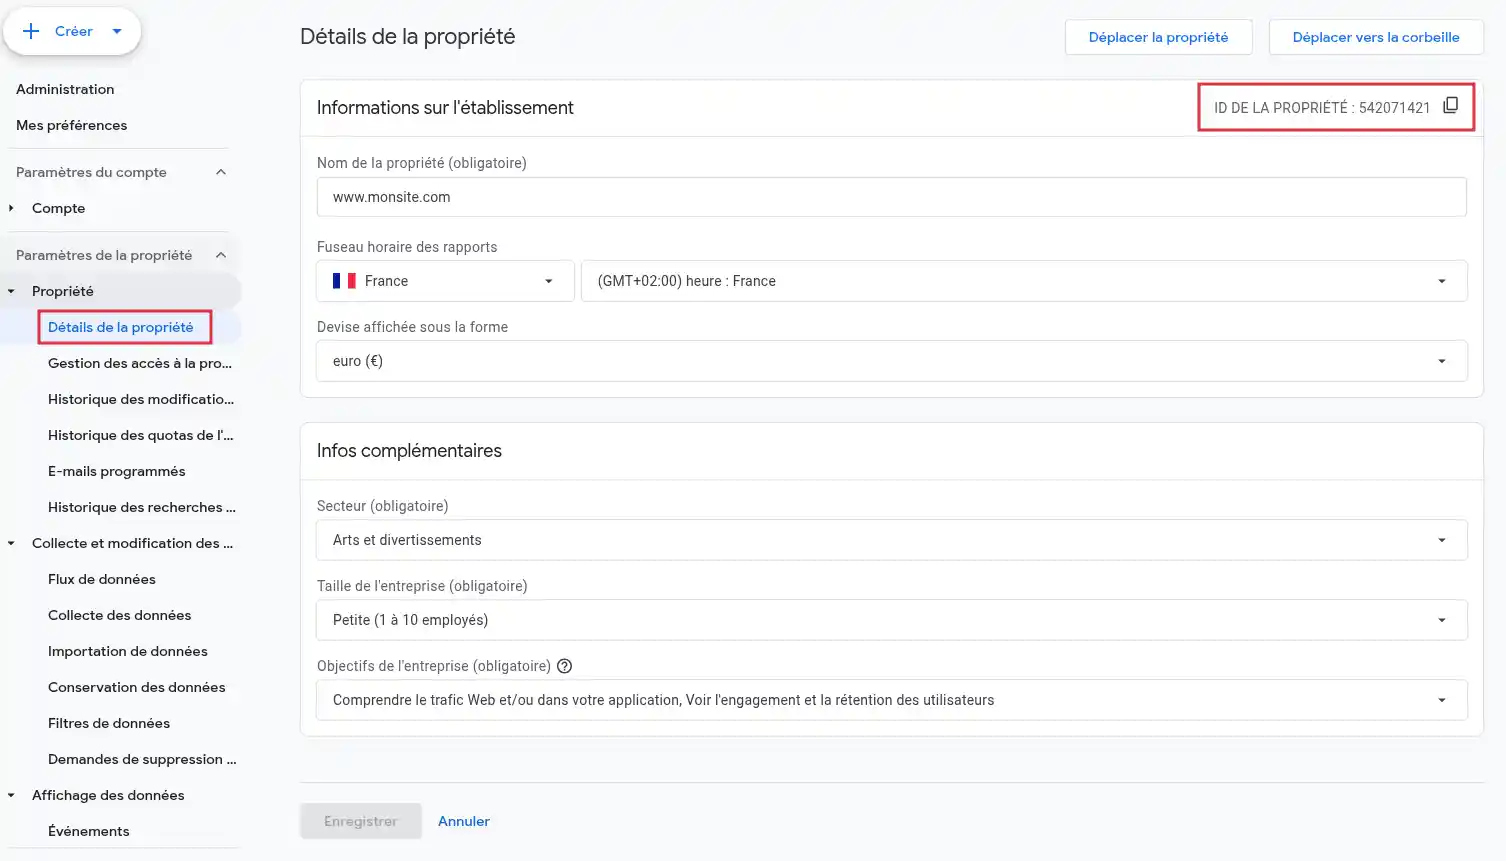
Task: Click the Annuler link
Action: tap(464, 821)
